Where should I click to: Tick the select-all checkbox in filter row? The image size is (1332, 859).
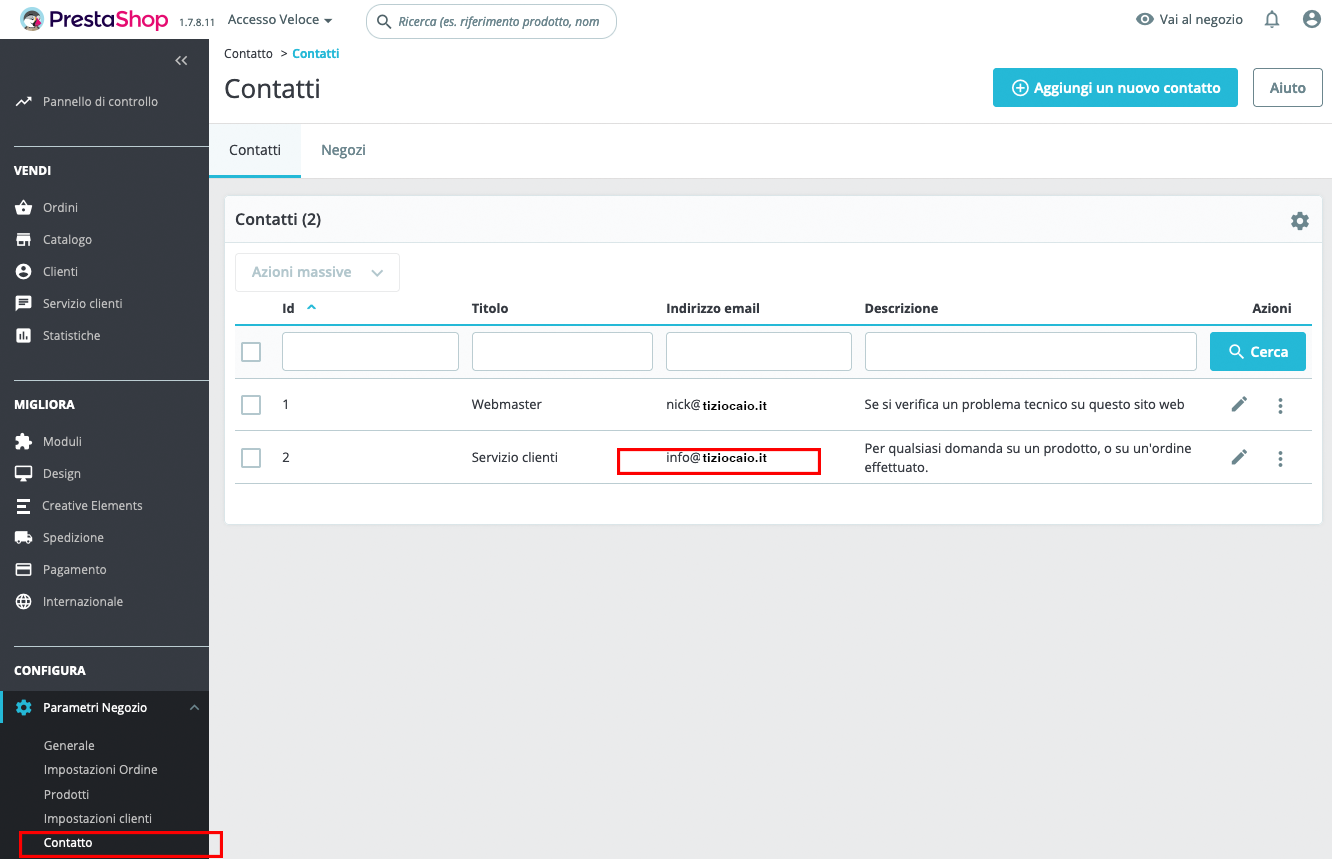tap(251, 352)
